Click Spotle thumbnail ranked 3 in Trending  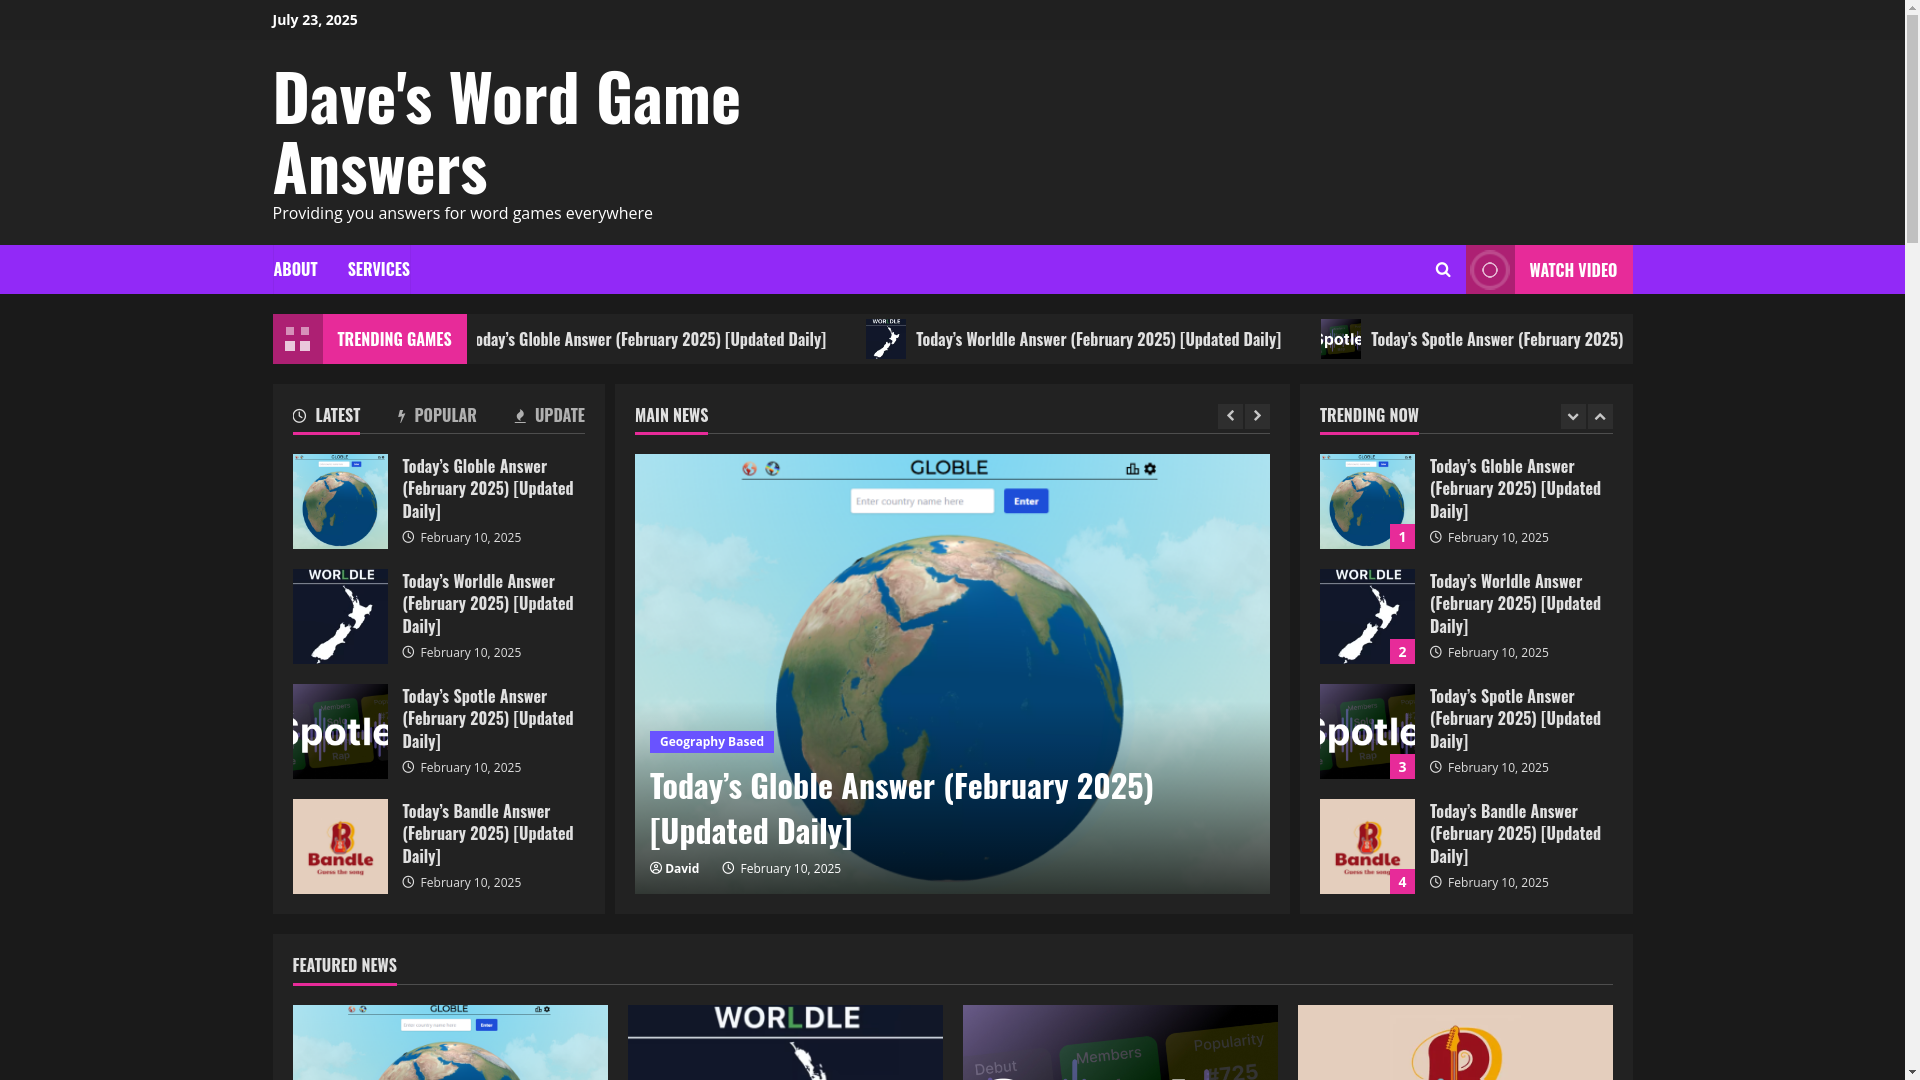tap(1367, 732)
